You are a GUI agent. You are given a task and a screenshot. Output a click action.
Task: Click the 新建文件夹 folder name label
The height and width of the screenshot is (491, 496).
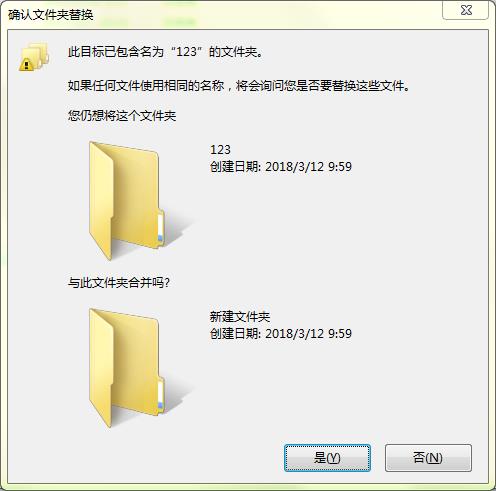240,316
